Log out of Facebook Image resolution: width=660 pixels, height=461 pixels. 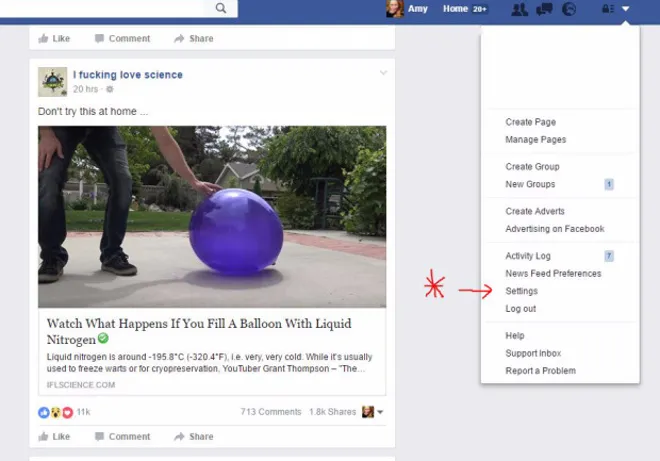[x=521, y=309]
